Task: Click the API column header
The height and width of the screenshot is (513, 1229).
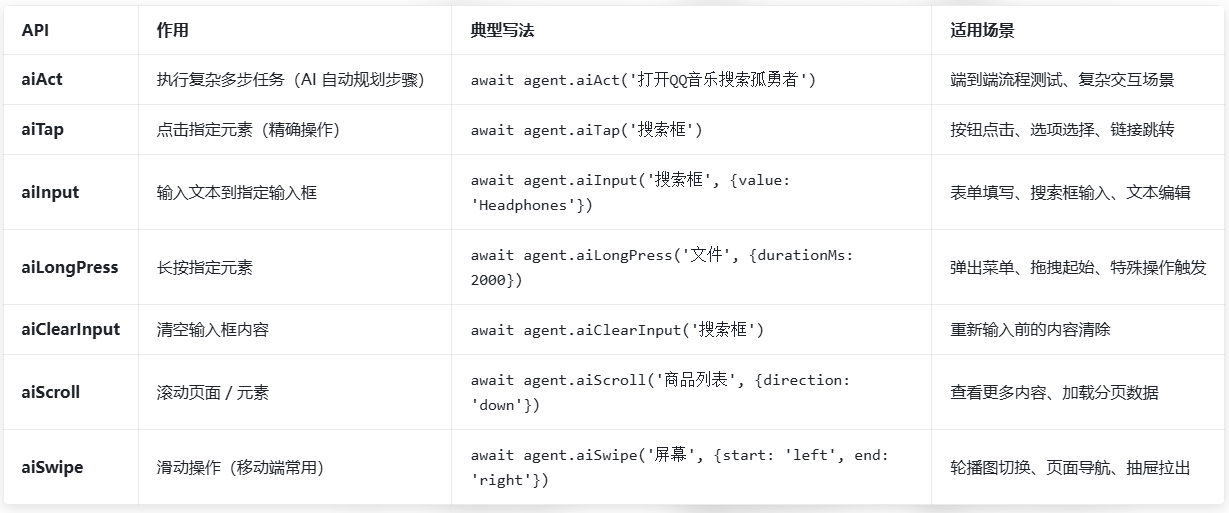Action: 35,30
